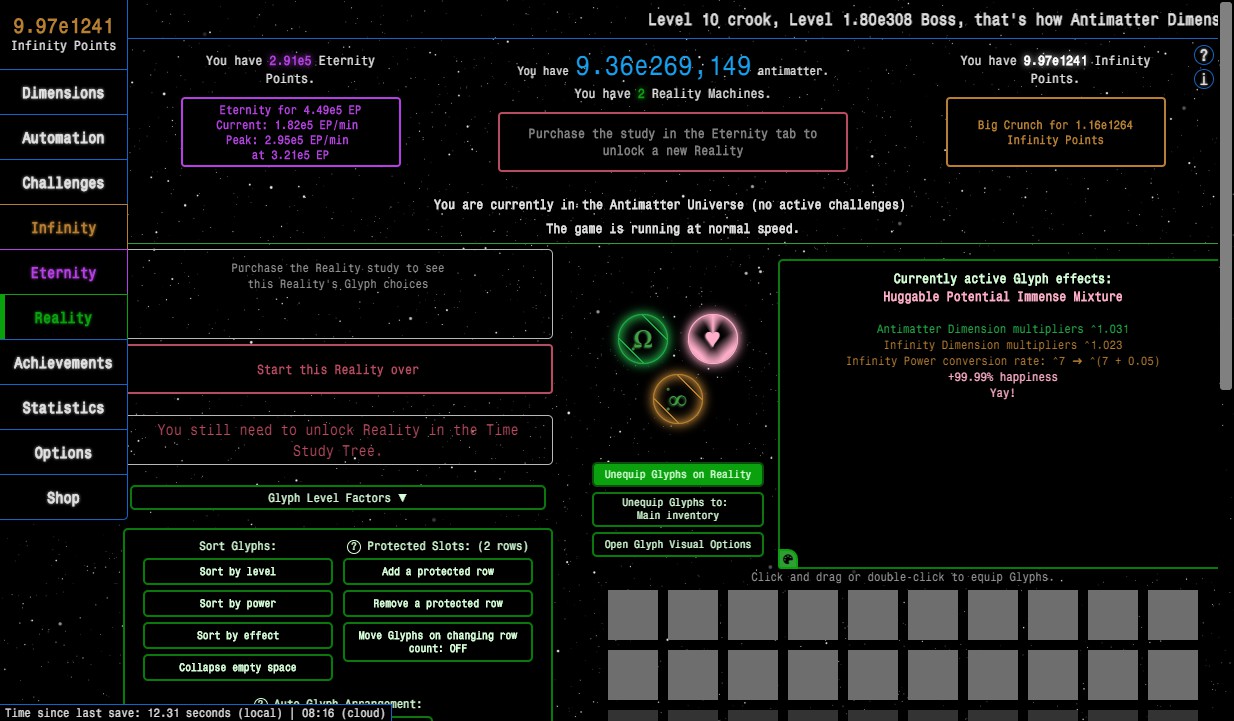Open the circled i information icon
The image size is (1234, 721).
(x=1204, y=78)
